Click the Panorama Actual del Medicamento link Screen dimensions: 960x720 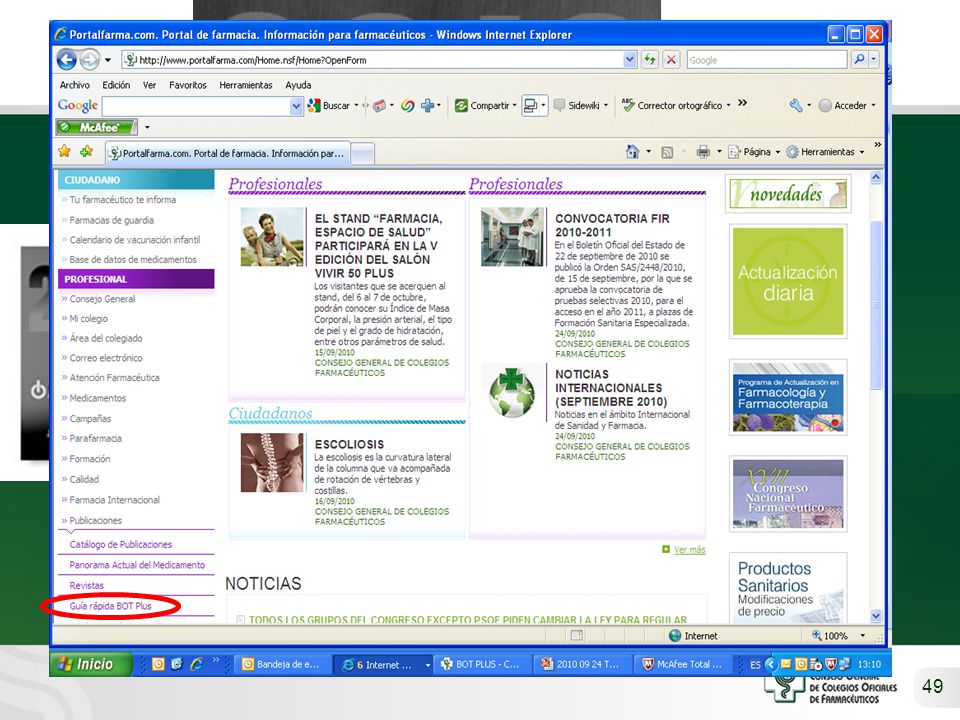click(137, 565)
